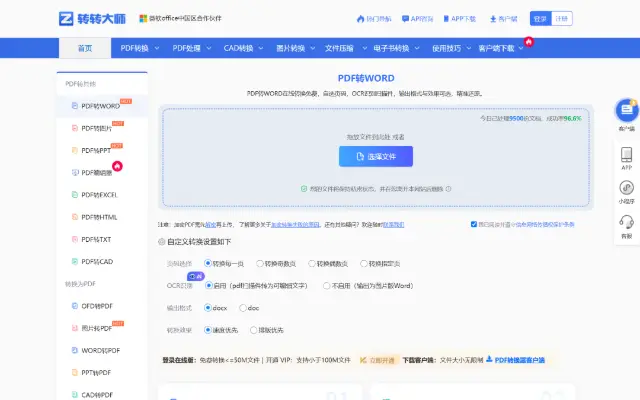Open the 联系我们 link in the note

393,224
